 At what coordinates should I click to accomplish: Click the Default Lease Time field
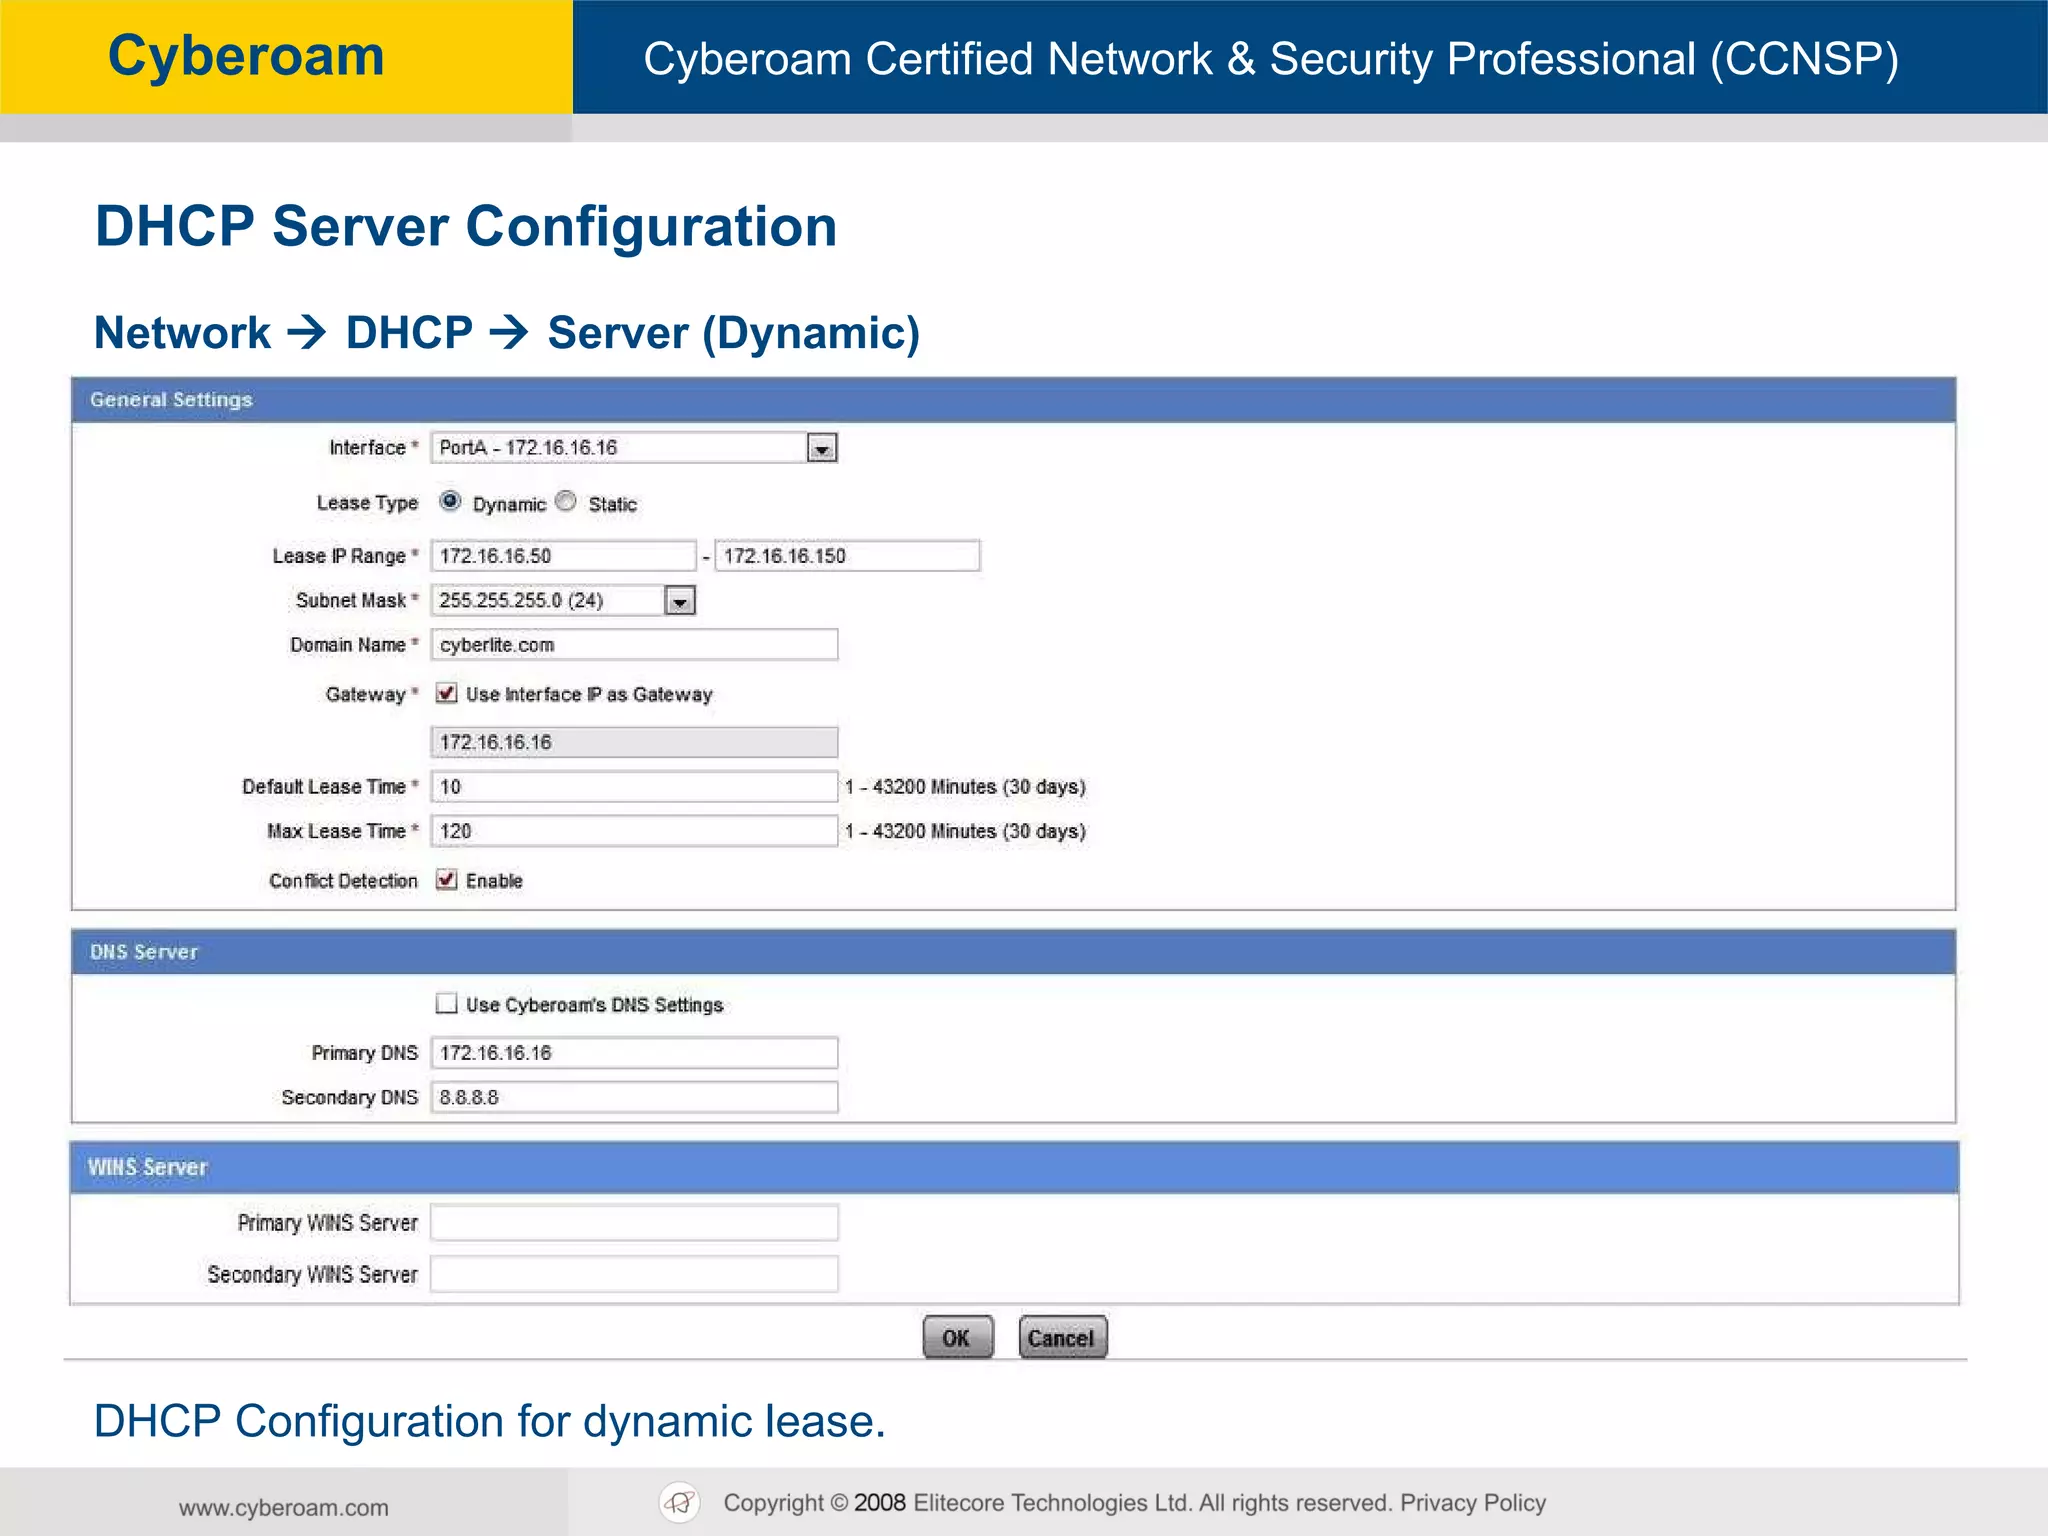(634, 787)
